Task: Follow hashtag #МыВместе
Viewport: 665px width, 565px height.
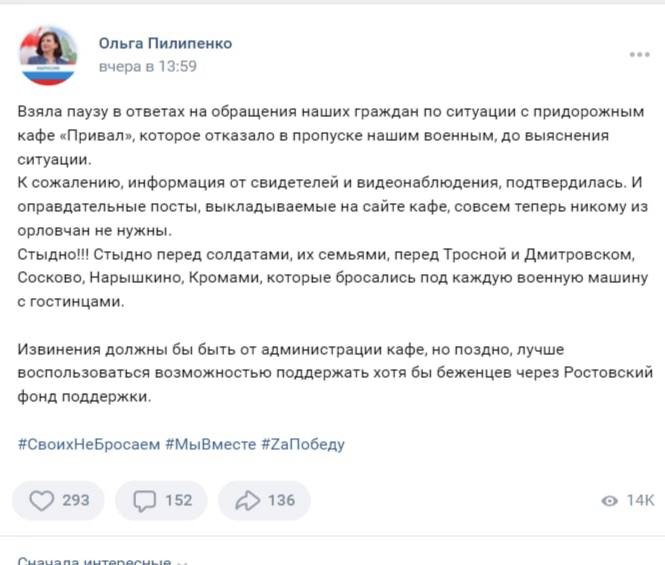Action: click(x=211, y=445)
